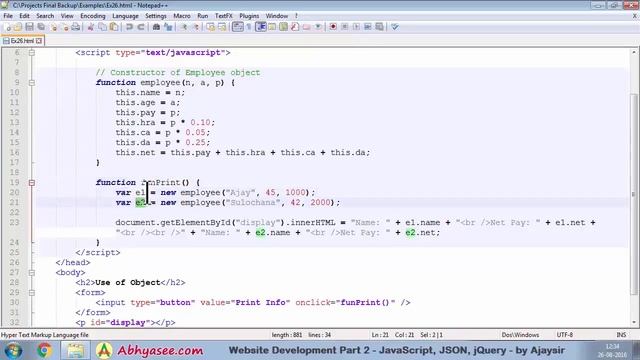
Task: Save the recorded macro icon
Action: tap(379, 27)
